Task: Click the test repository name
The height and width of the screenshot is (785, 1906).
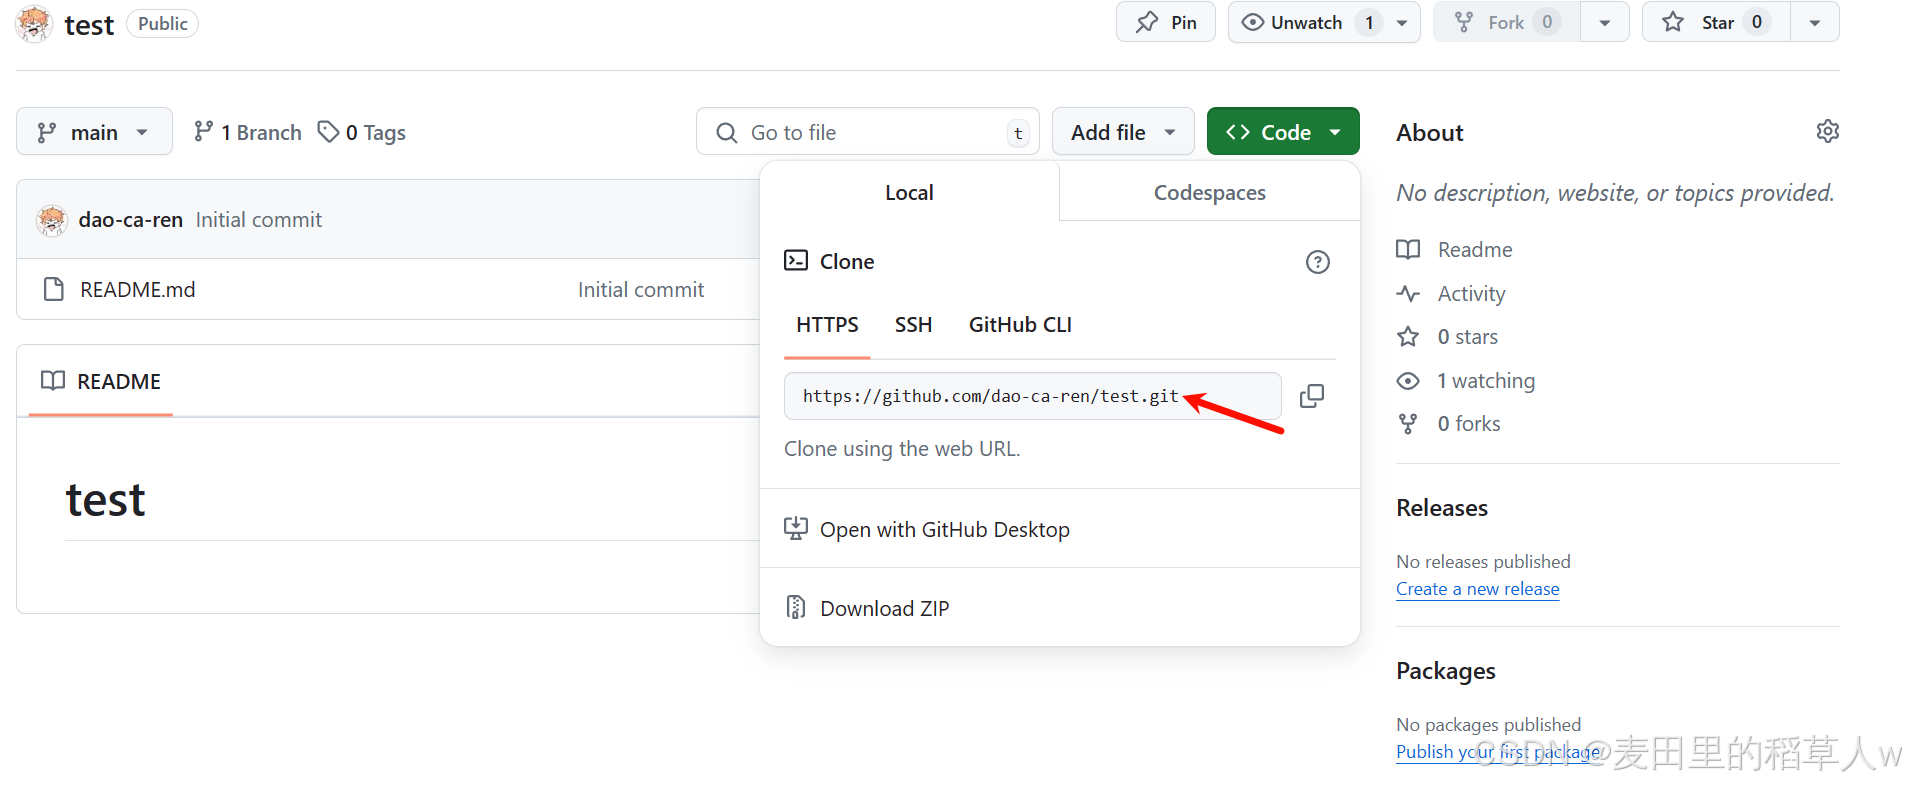Action: click(x=89, y=24)
